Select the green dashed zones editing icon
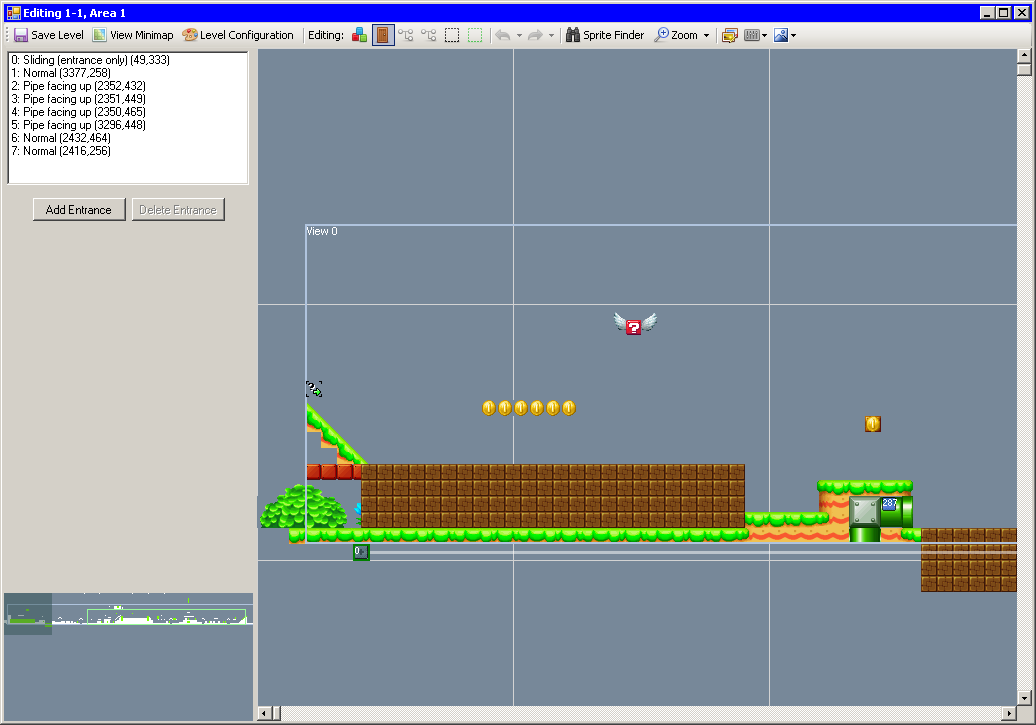Screen dimensions: 1036x725 point(475,35)
